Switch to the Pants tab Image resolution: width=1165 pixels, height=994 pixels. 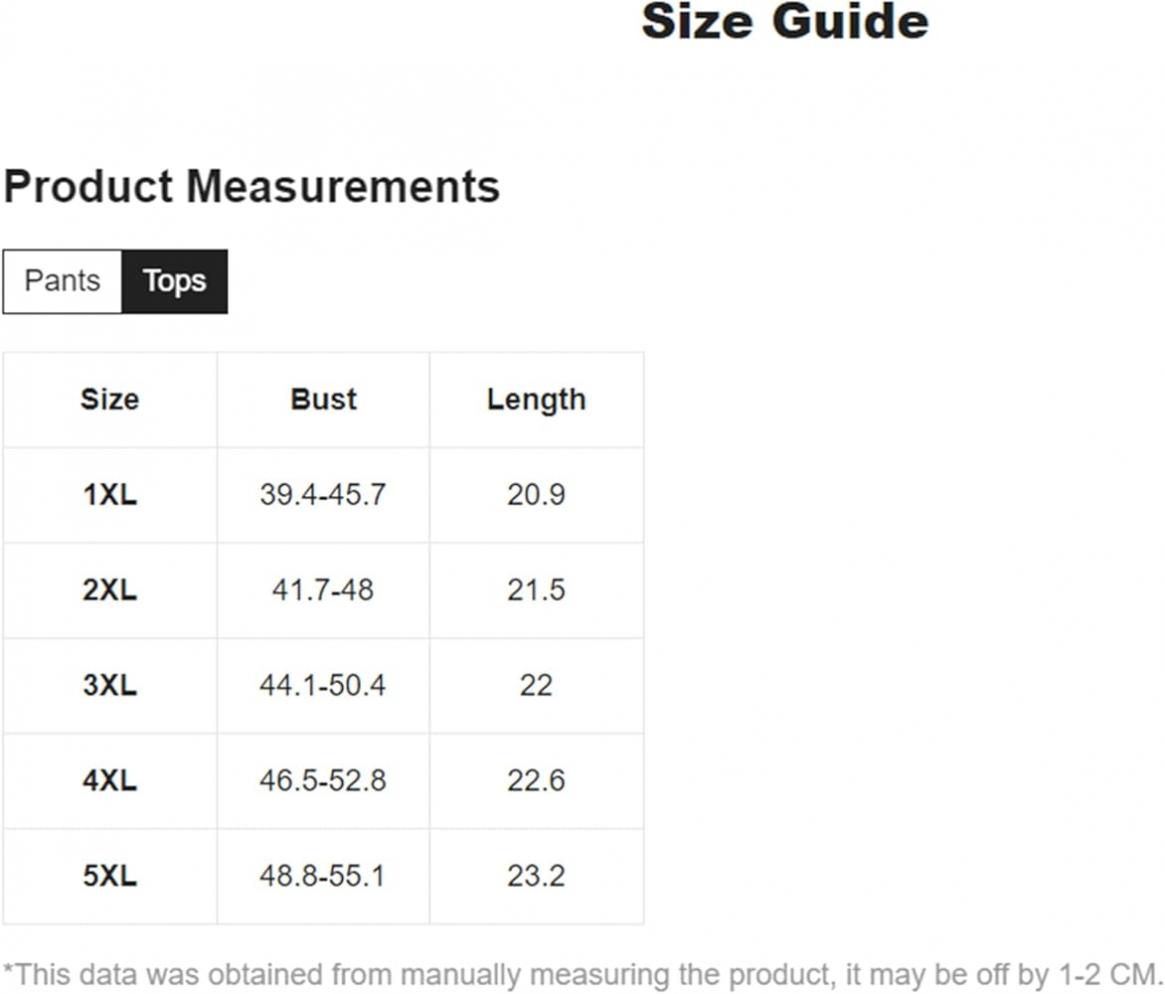62,282
